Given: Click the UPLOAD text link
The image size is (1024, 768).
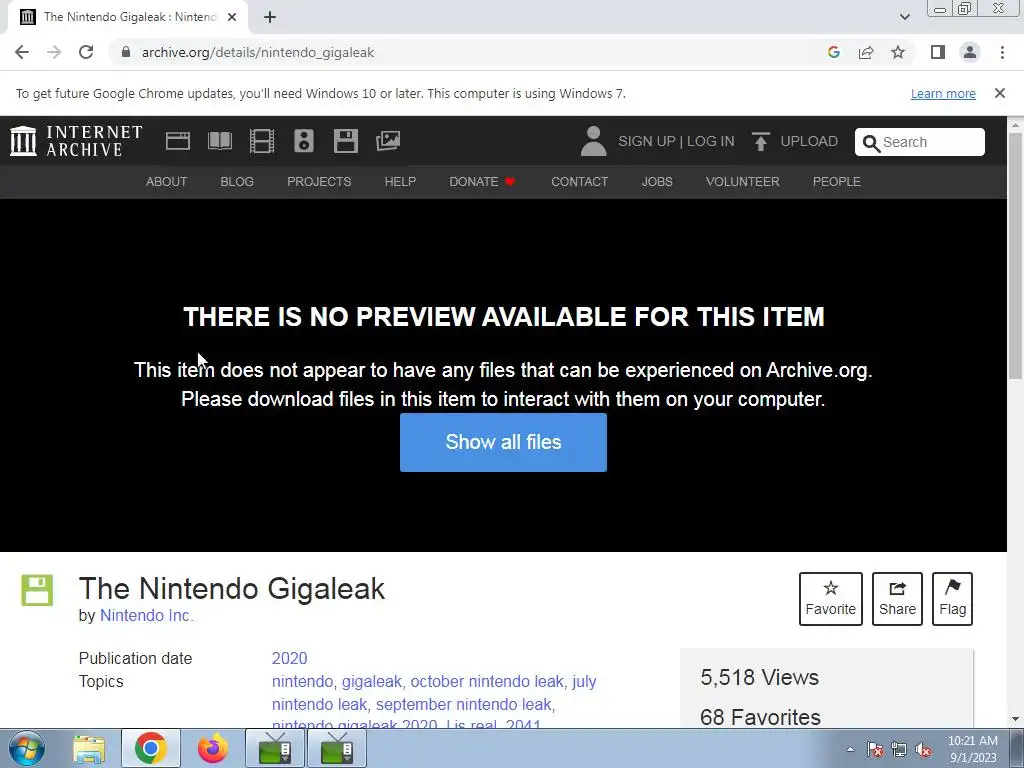Looking at the screenshot, I should [x=809, y=141].
